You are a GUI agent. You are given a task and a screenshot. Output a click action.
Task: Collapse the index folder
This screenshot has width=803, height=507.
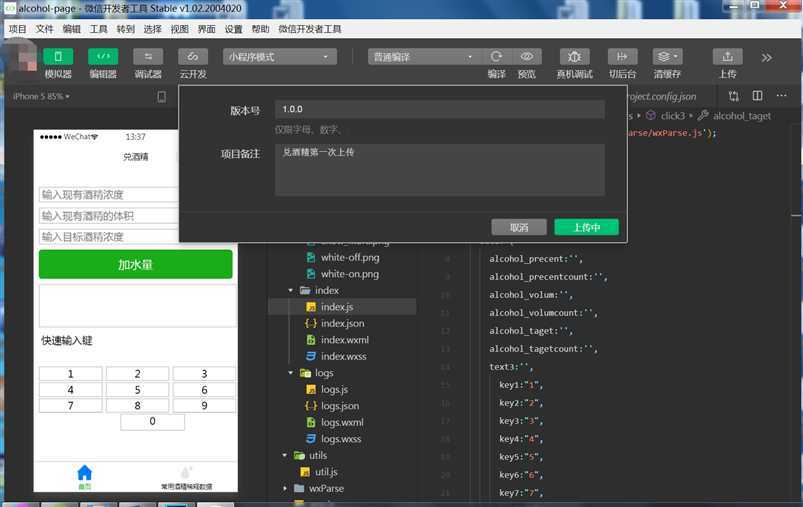pos(290,290)
